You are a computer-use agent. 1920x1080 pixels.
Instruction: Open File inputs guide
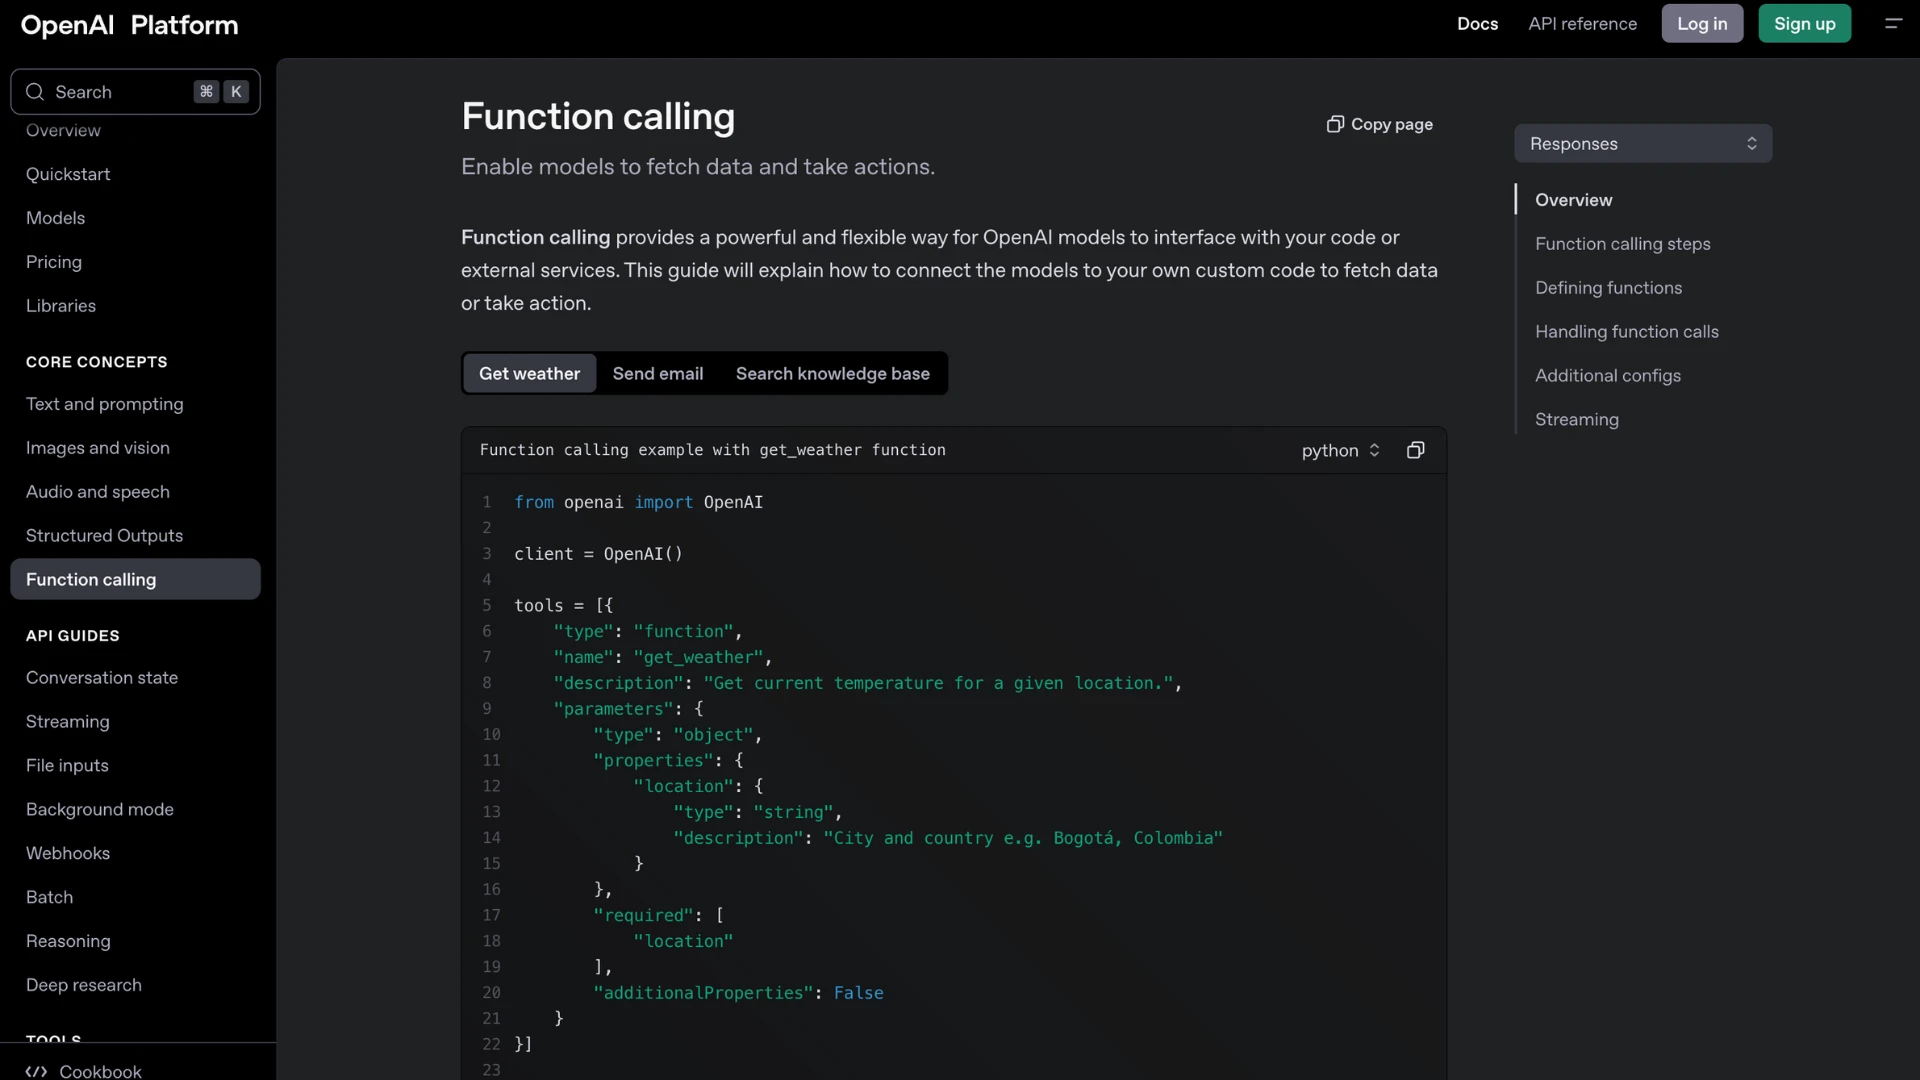tap(67, 766)
